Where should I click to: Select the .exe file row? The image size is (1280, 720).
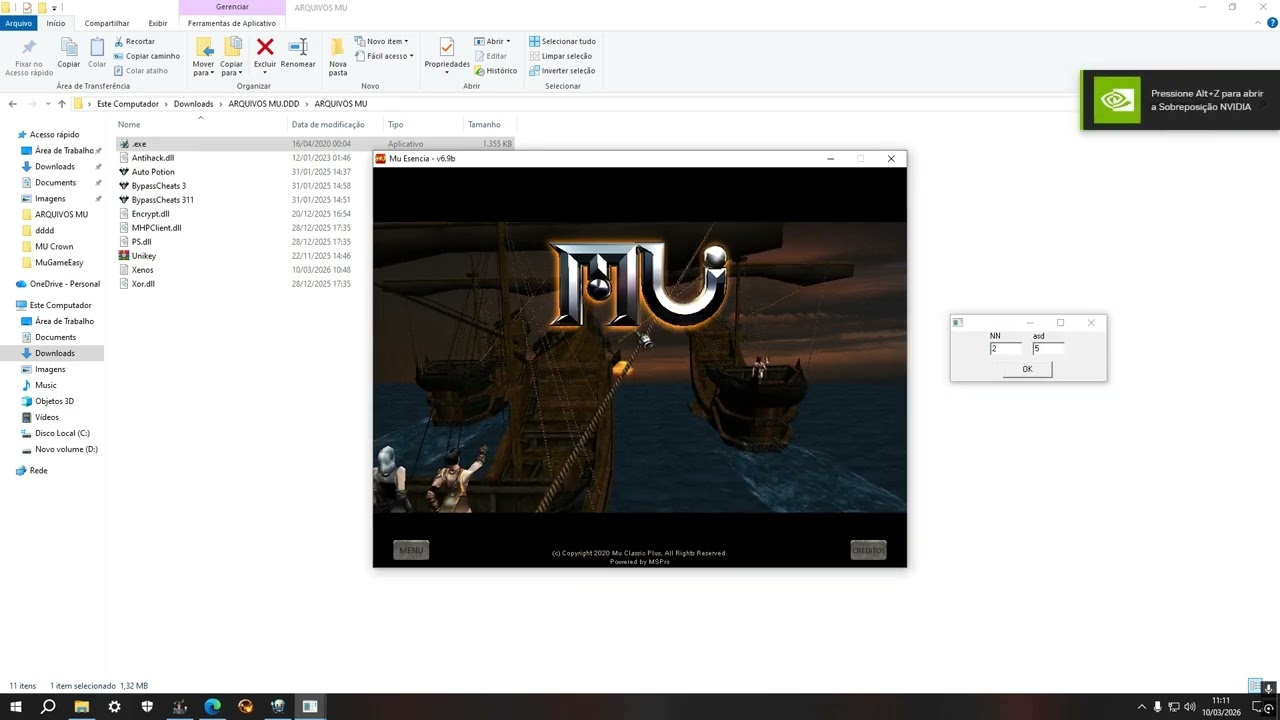pos(315,144)
